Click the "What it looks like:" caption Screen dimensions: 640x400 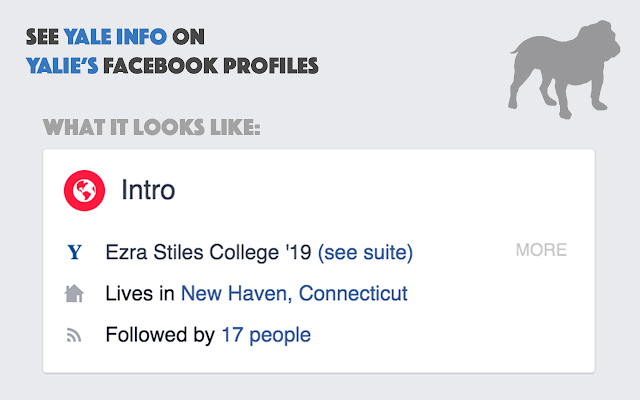pyautogui.click(x=150, y=129)
